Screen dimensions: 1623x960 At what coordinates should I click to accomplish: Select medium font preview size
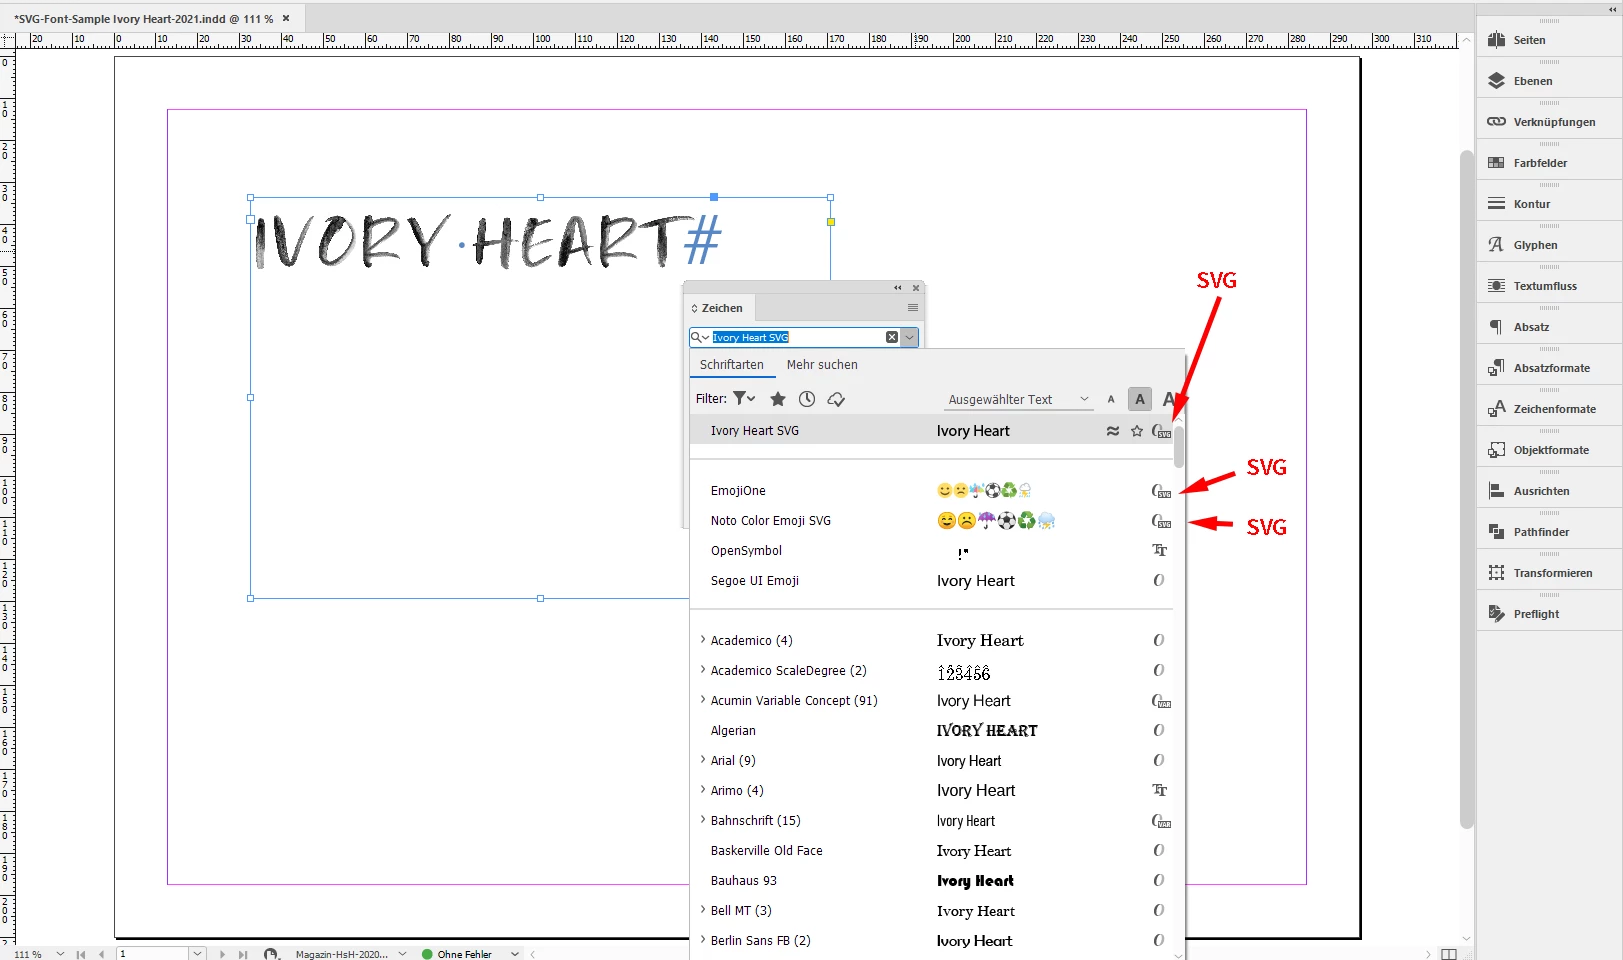(1140, 399)
